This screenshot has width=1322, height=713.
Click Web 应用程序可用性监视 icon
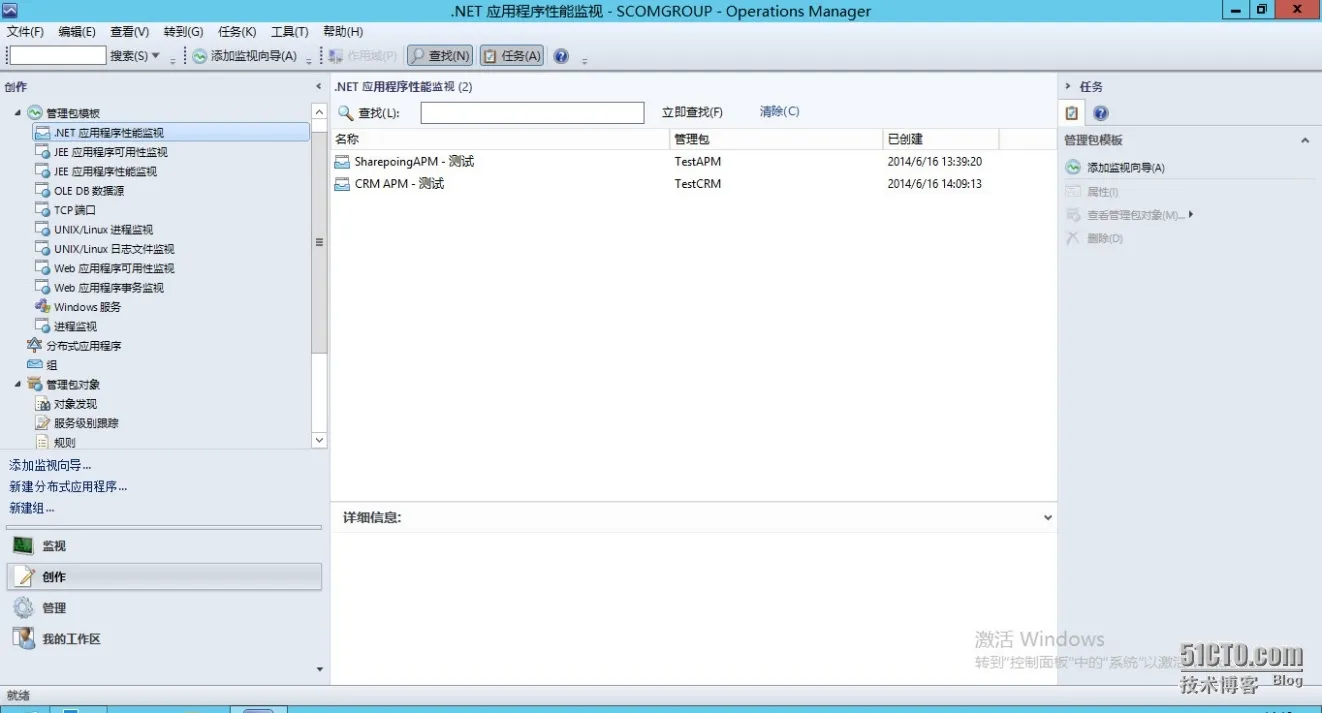tap(43, 268)
